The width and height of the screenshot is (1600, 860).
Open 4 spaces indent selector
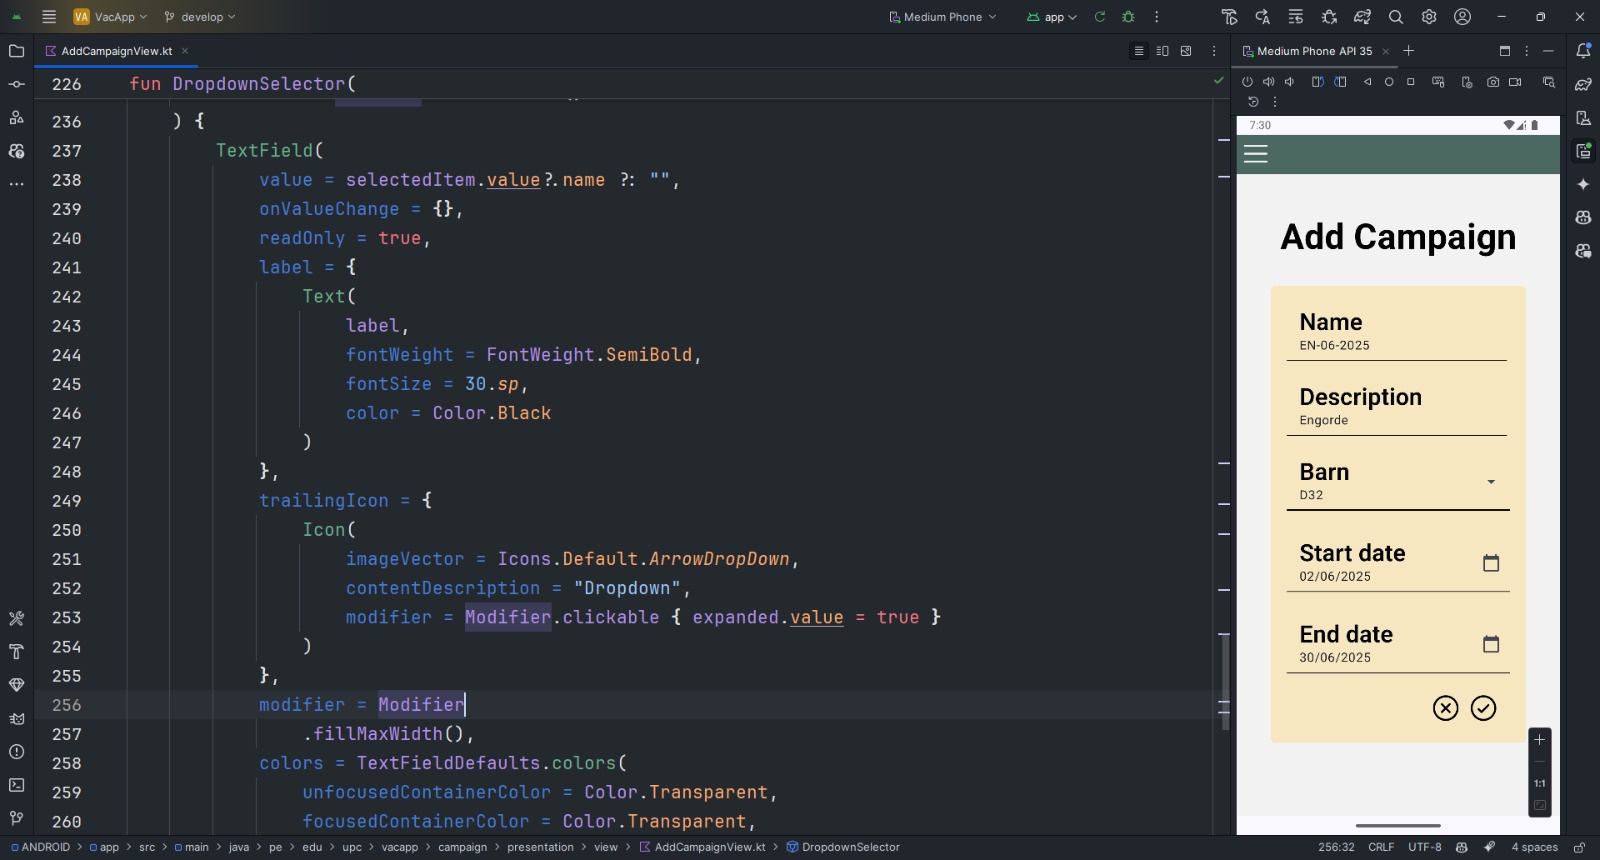(x=1534, y=847)
